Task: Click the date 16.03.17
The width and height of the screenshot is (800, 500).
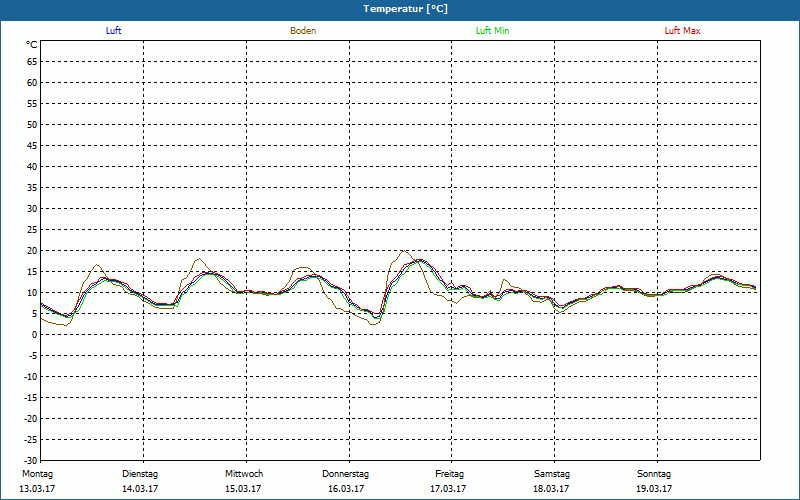Action: [346, 489]
